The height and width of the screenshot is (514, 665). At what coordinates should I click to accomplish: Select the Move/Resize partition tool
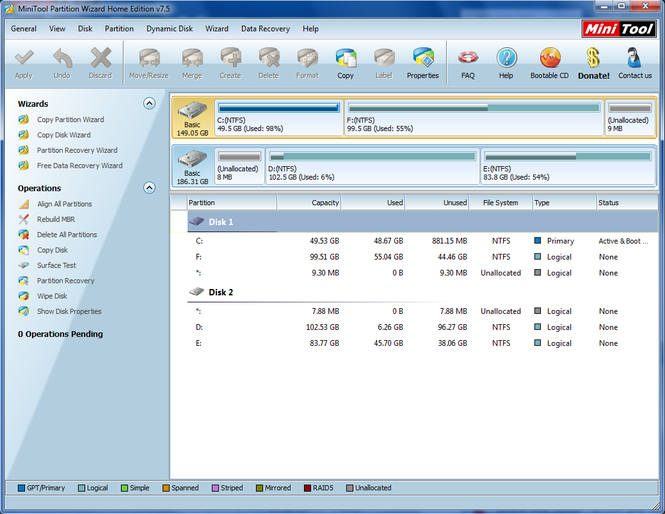(x=149, y=64)
